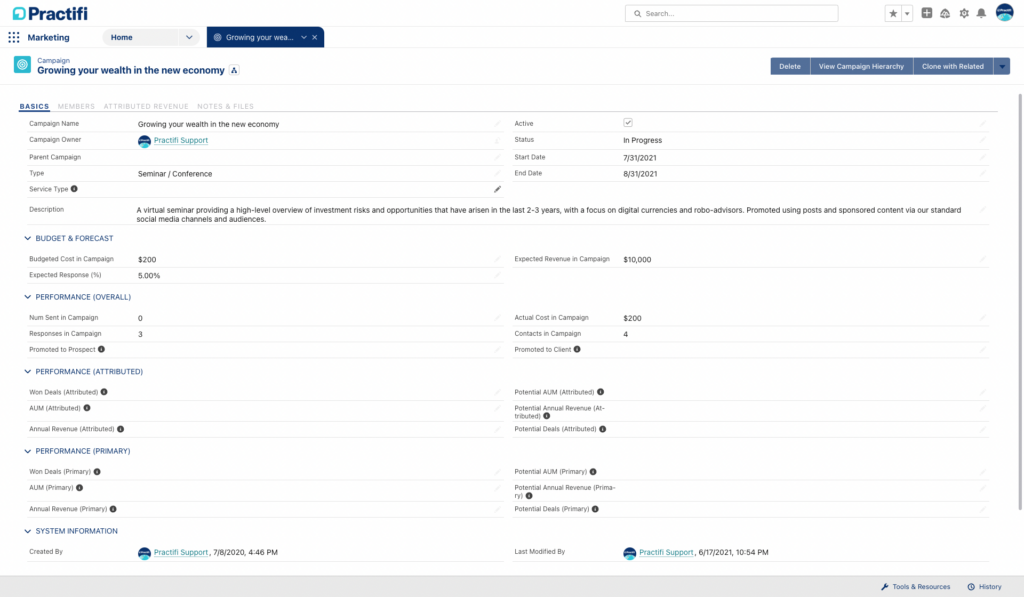Switch to the Attributed Revenue tab
Screen dimensions: 1024x597
(146, 106)
